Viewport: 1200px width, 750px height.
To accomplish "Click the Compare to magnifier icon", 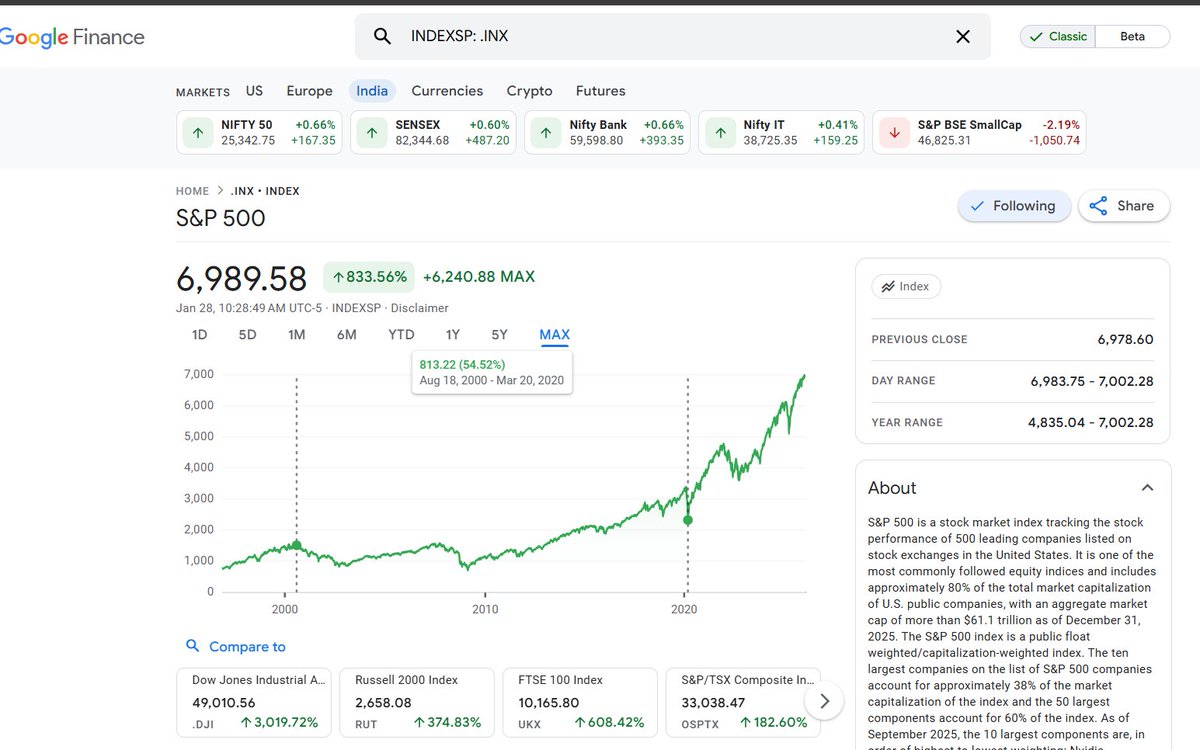I will 191,646.
